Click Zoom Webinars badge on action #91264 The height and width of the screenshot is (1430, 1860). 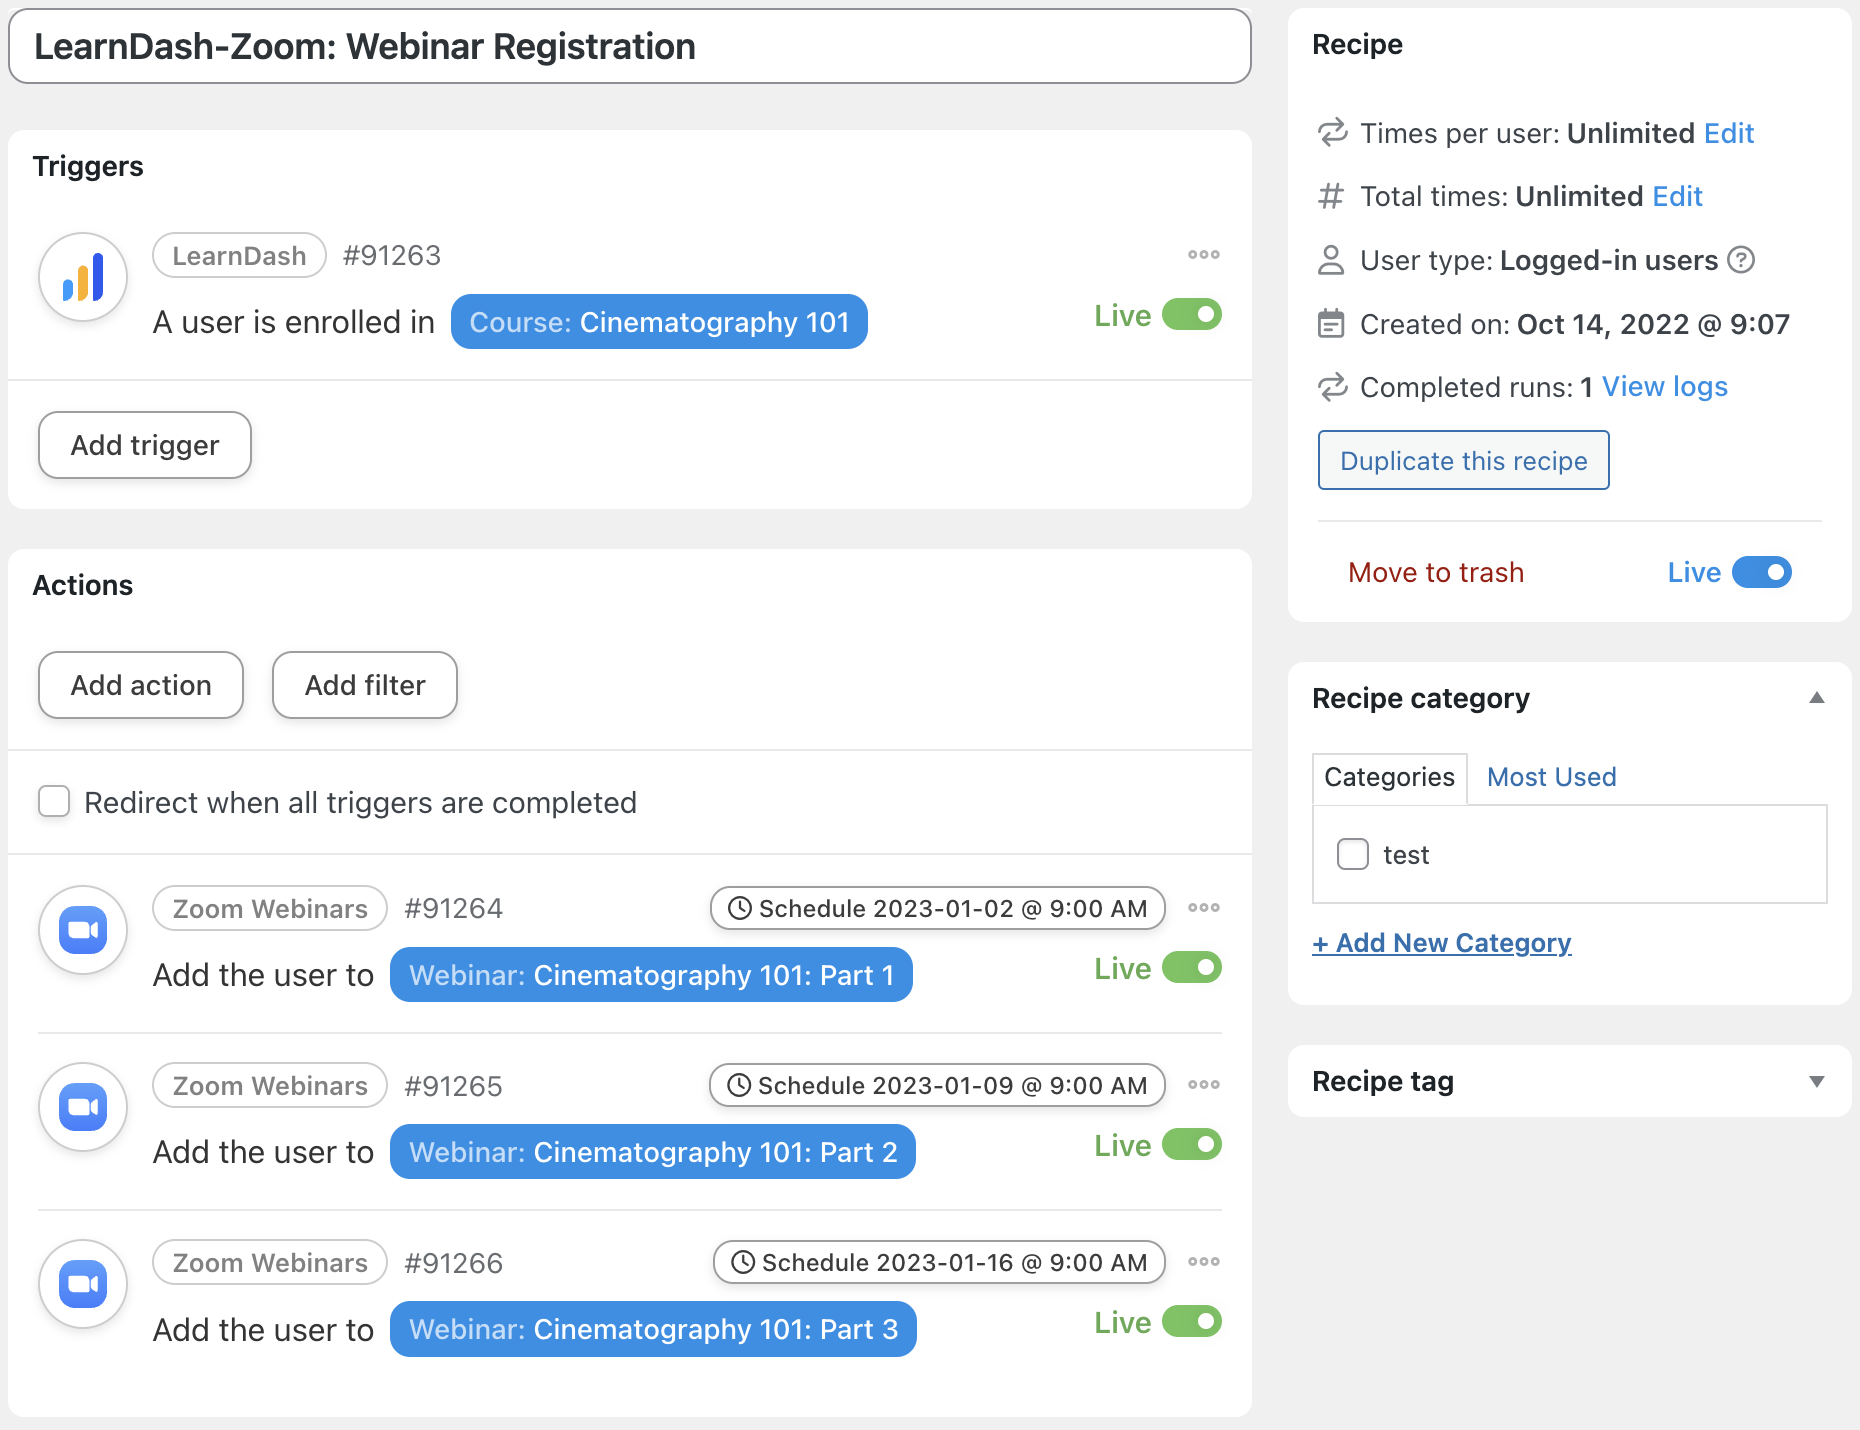pyautogui.click(x=270, y=908)
